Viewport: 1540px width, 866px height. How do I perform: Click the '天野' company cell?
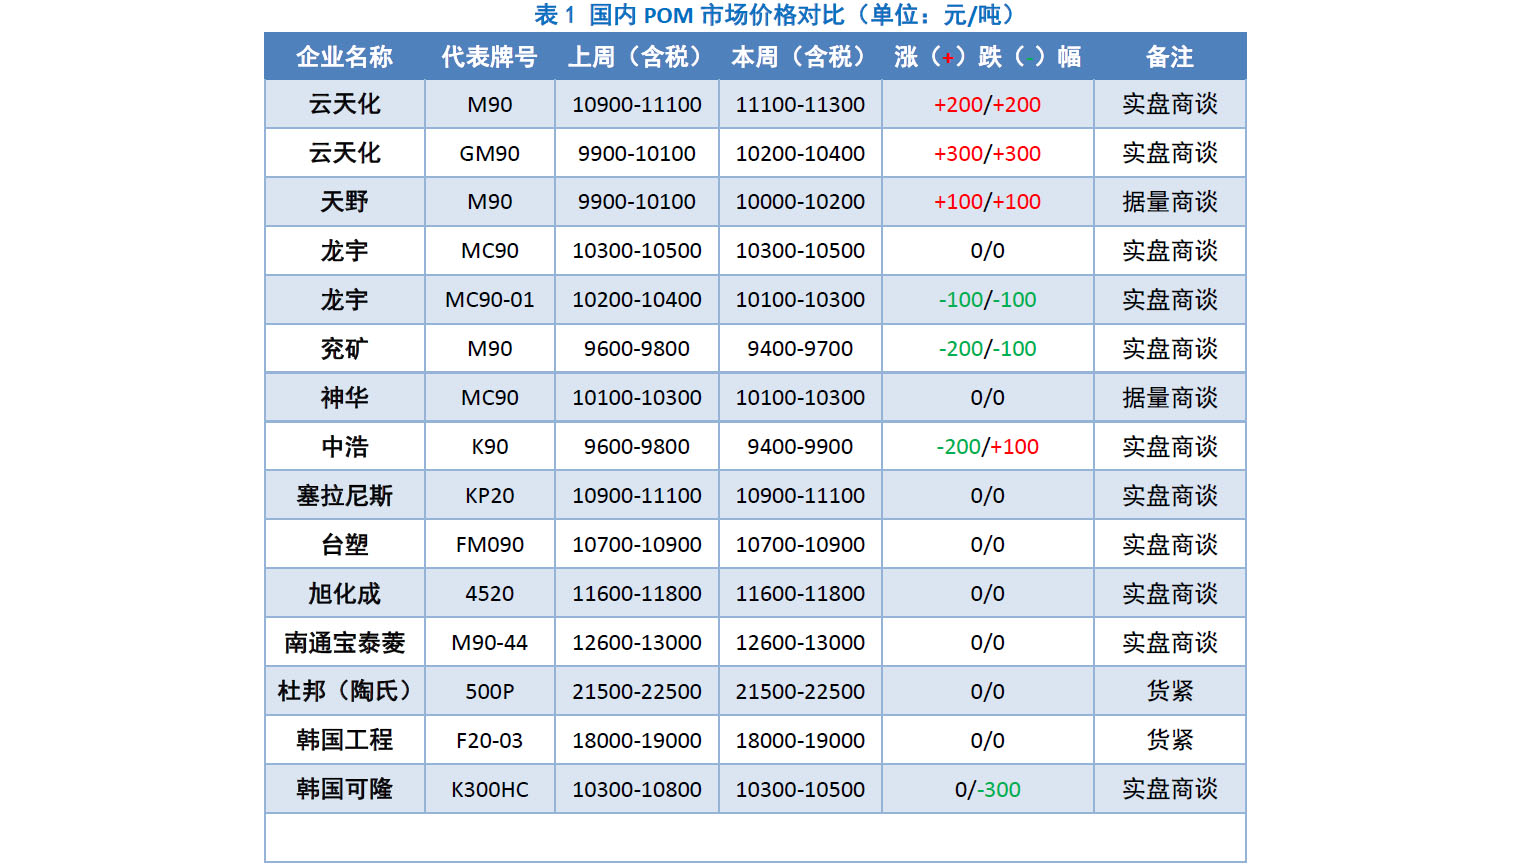click(x=345, y=202)
